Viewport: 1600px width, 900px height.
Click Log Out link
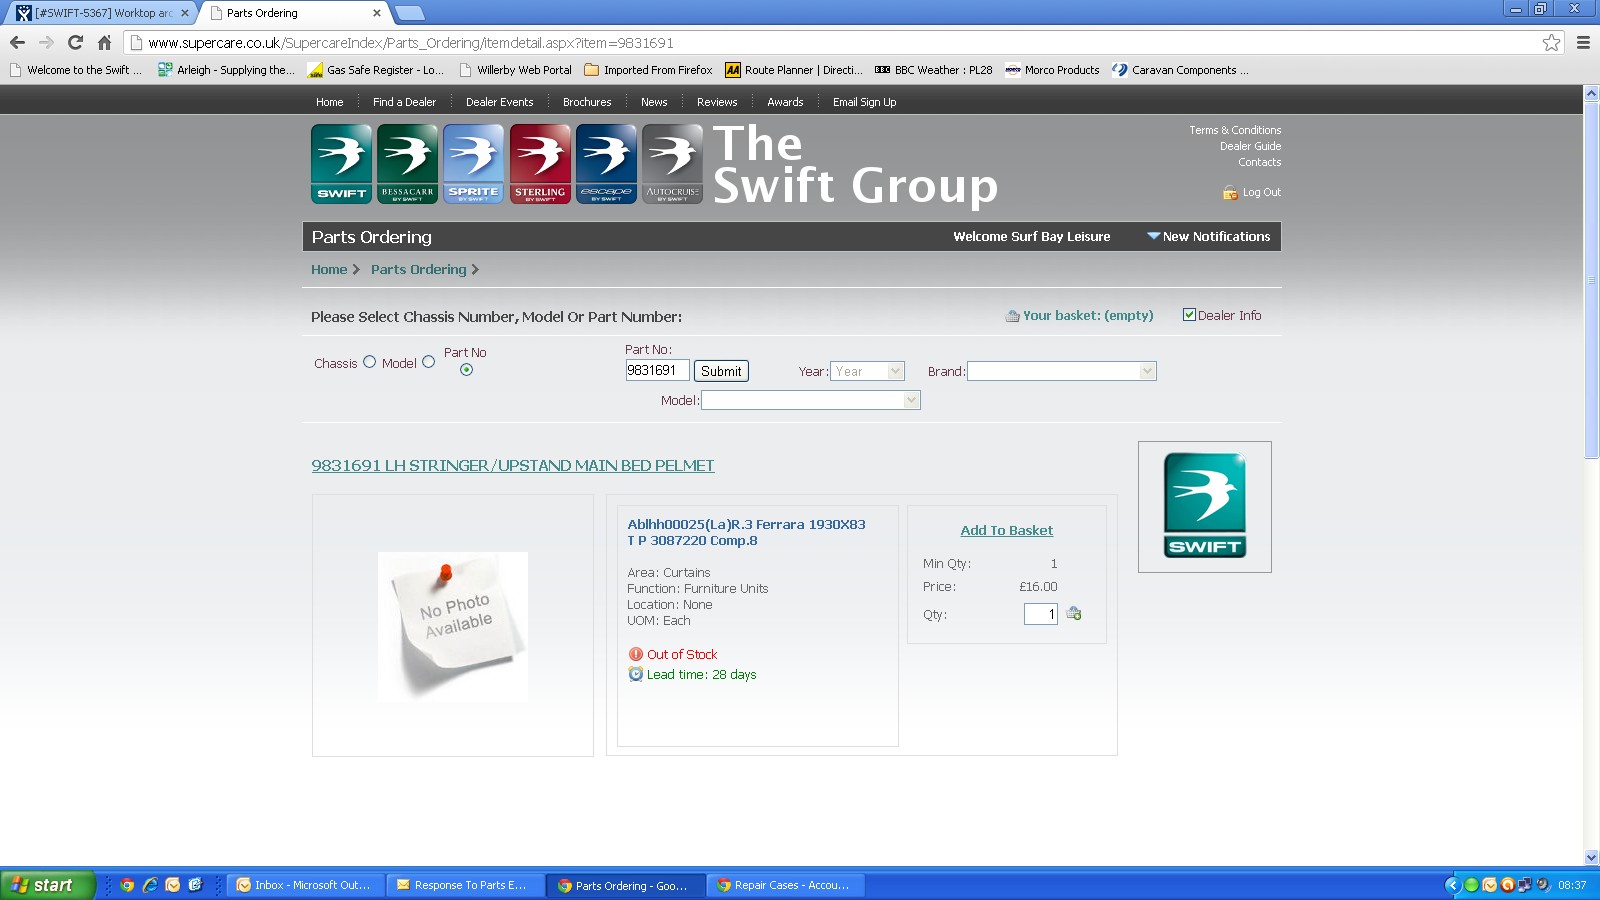click(x=1261, y=192)
